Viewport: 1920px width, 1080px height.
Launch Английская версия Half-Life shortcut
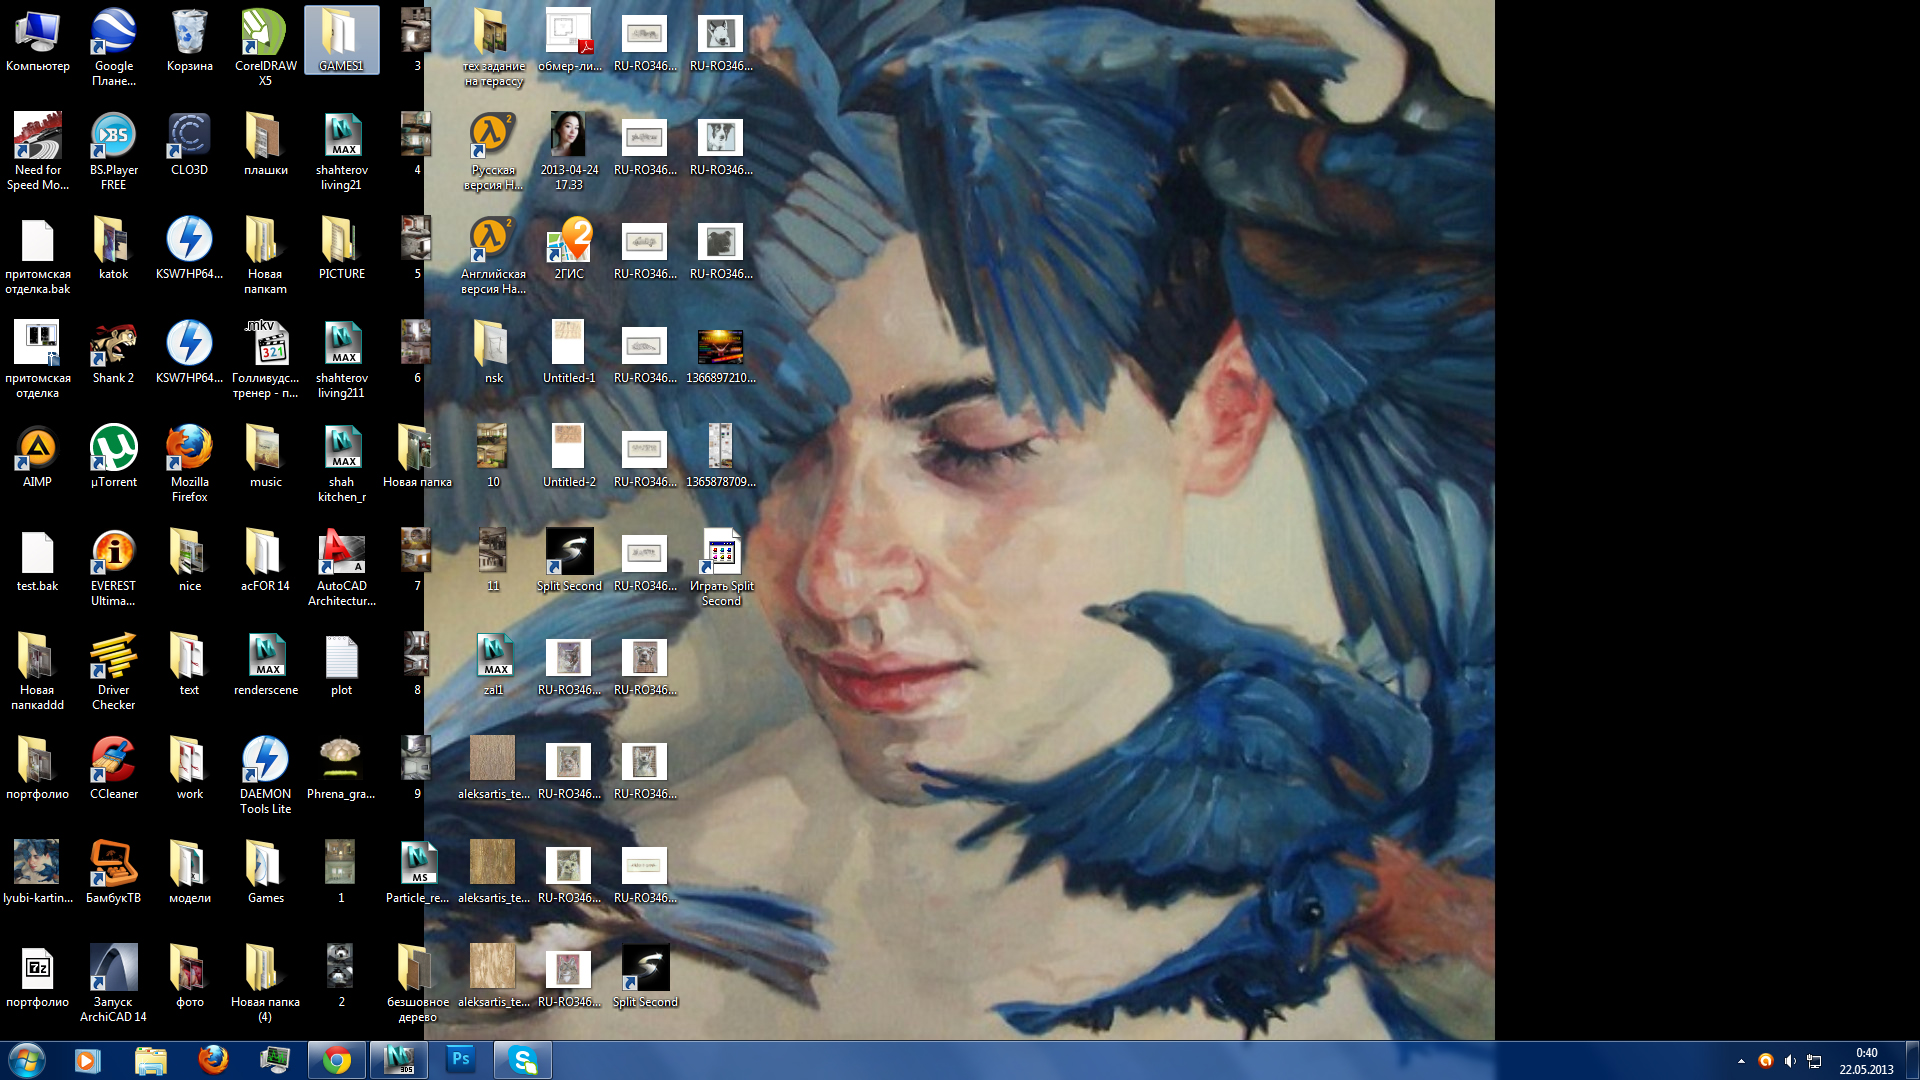[x=493, y=256]
